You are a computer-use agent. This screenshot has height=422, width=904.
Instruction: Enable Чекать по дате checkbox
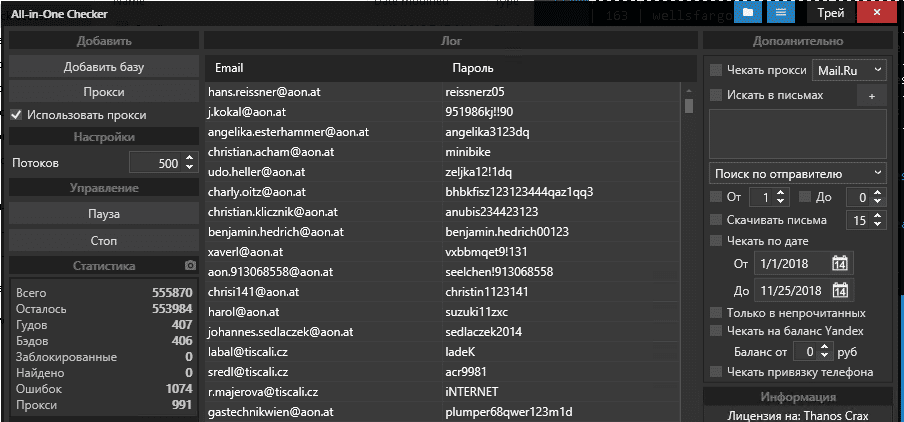click(716, 241)
